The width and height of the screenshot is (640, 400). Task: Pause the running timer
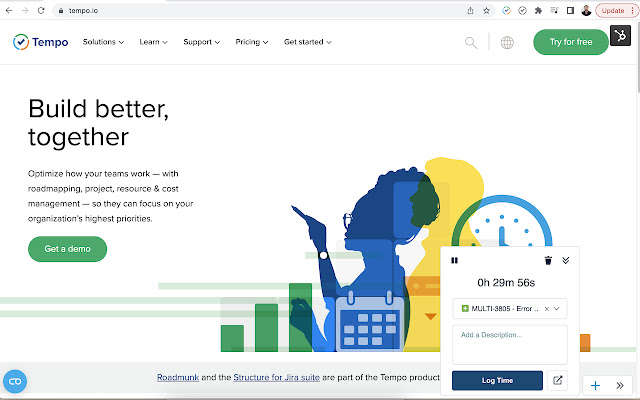[x=454, y=260]
